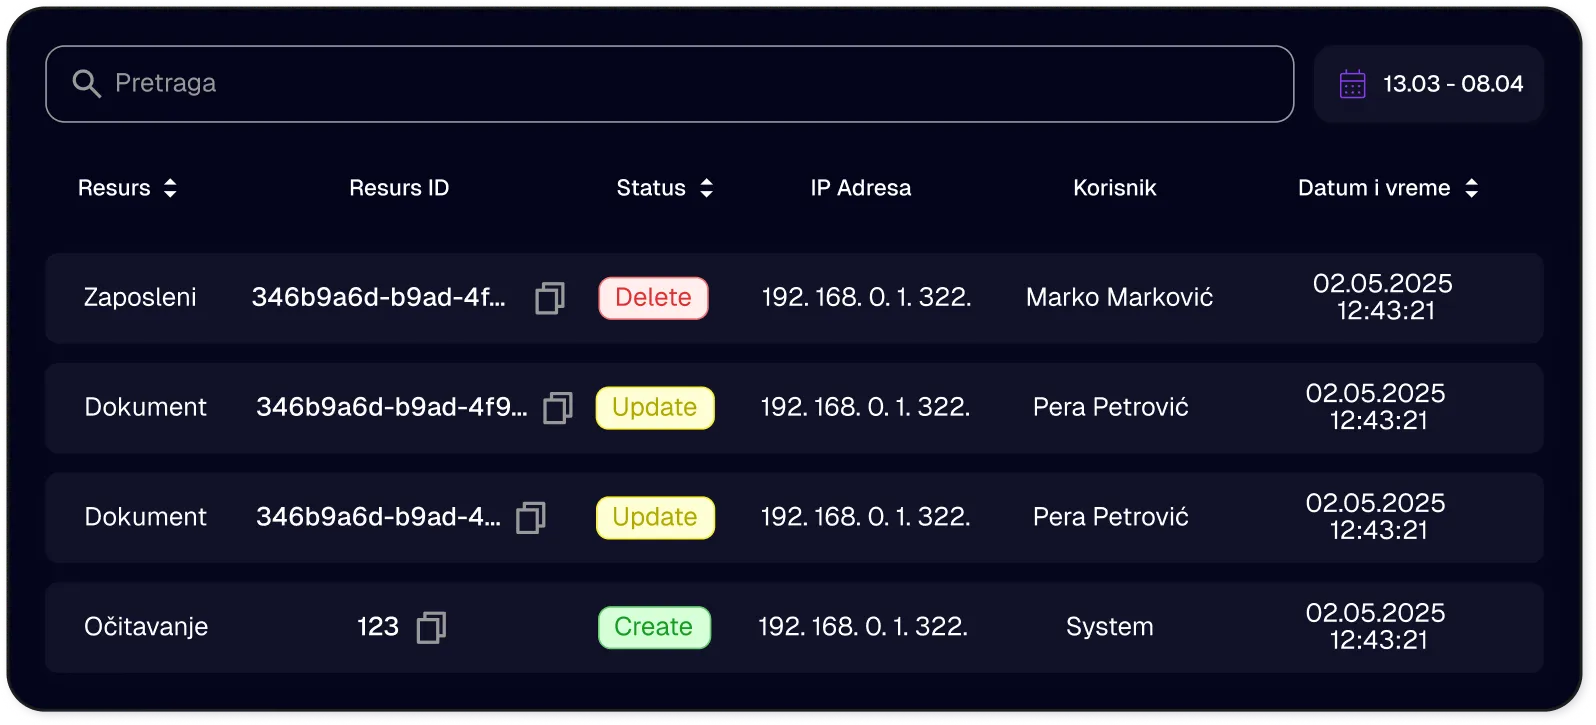Click Update badge for first Dokument row
1596x725 pixels.
[654, 408]
